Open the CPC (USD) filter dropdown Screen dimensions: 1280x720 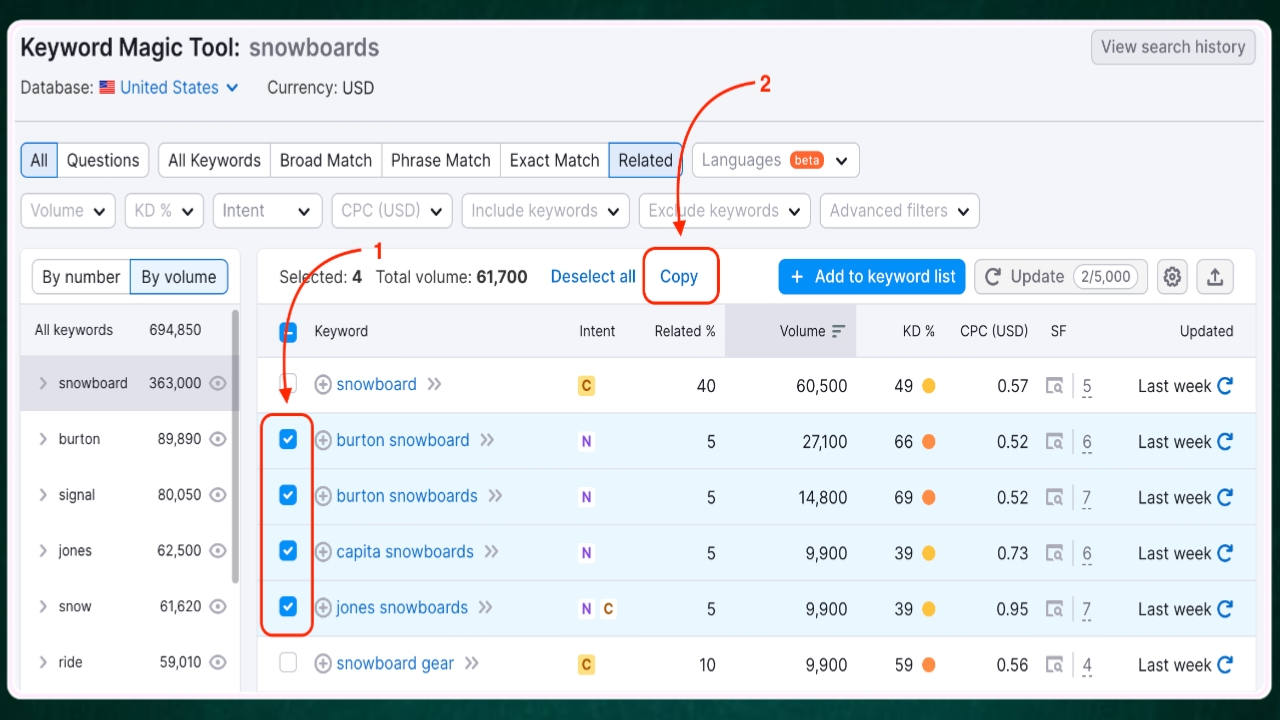[392, 211]
